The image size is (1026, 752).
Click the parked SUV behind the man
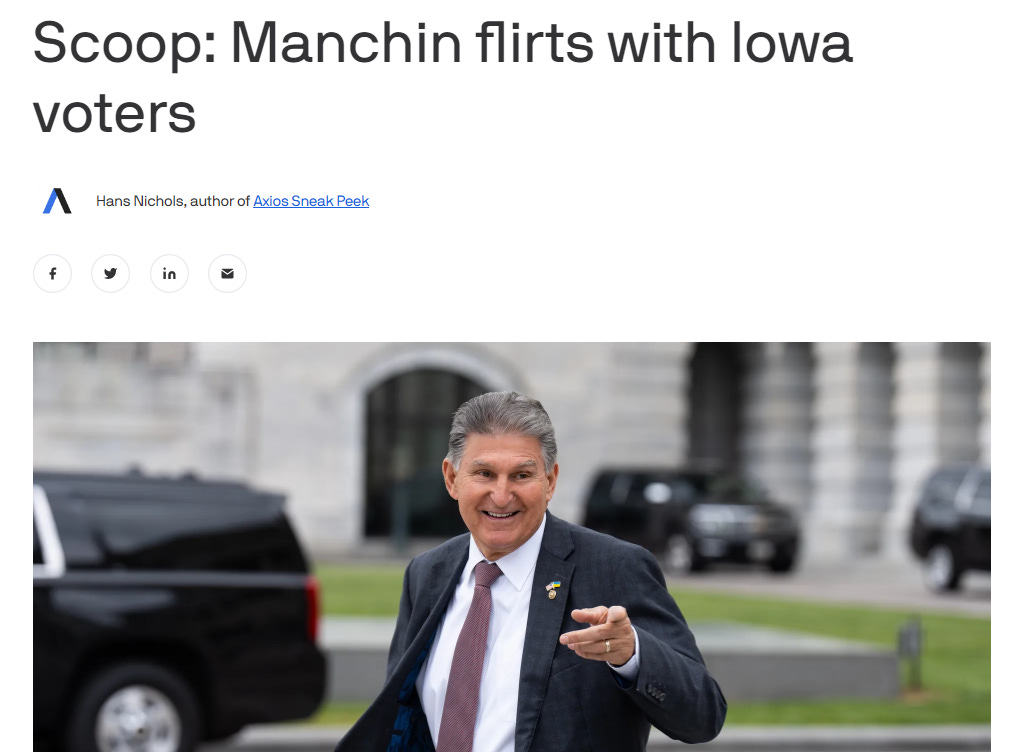click(x=690, y=518)
